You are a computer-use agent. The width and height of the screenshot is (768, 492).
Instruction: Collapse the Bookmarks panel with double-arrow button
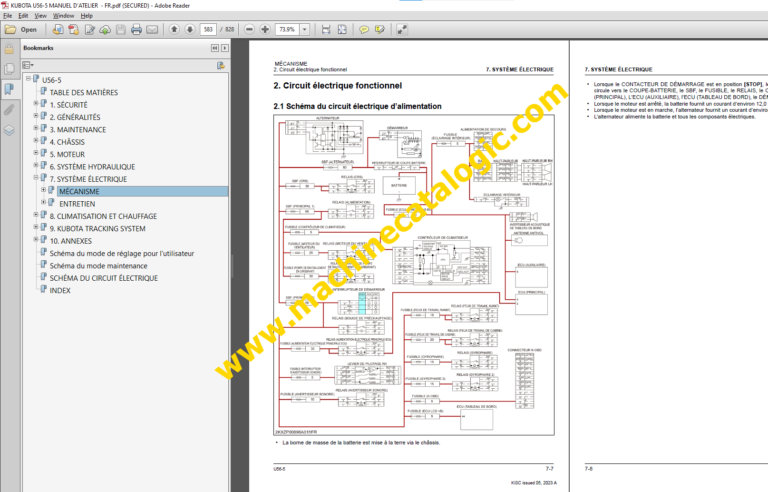click(x=215, y=48)
